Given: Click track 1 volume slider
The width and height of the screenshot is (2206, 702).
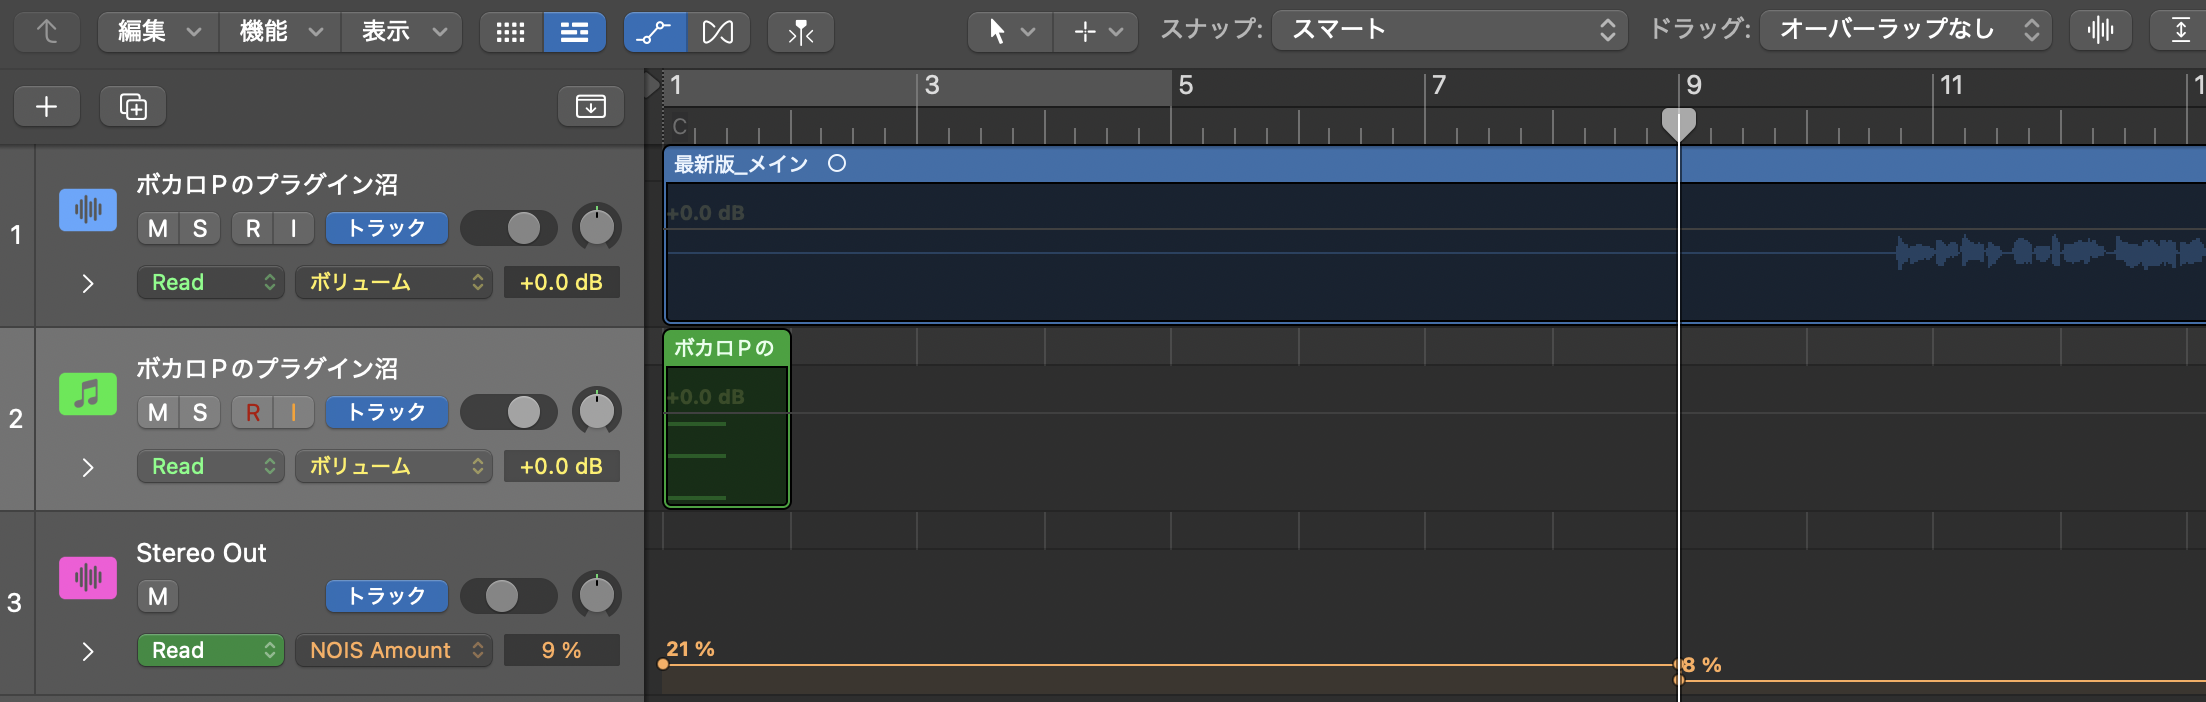Looking at the screenshot, I should (509, 228).
